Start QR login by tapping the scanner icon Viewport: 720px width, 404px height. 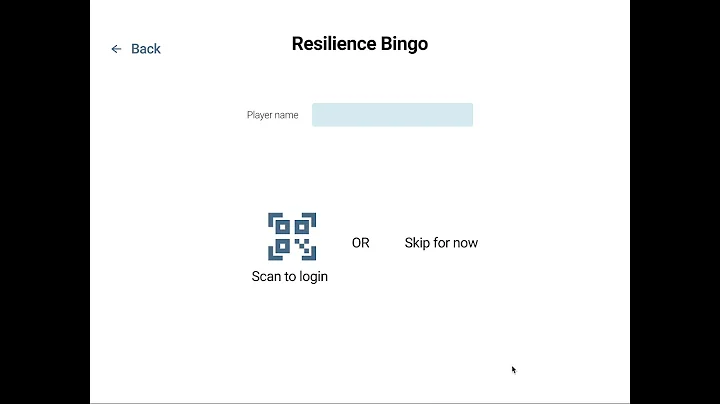tap(292, 236)
